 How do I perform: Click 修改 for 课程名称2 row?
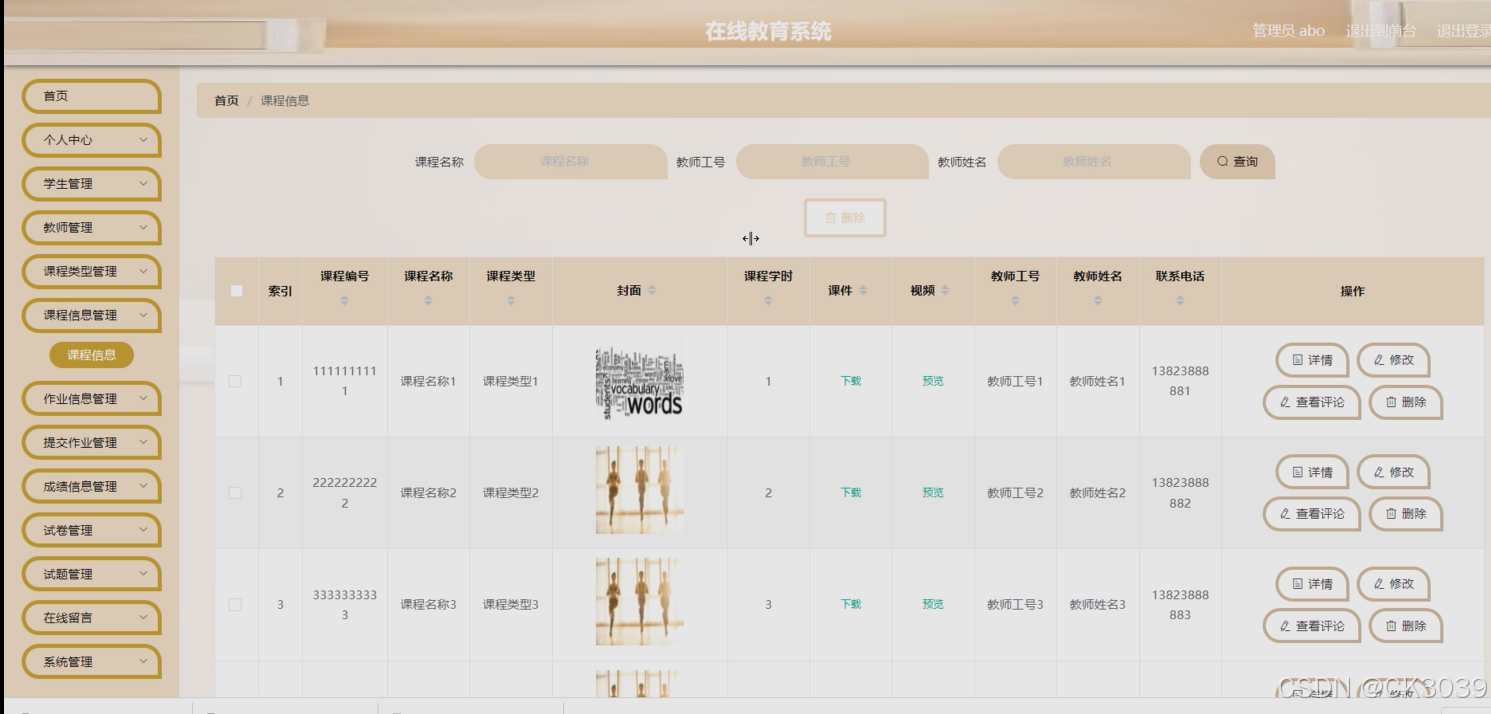click(1393, 472)
